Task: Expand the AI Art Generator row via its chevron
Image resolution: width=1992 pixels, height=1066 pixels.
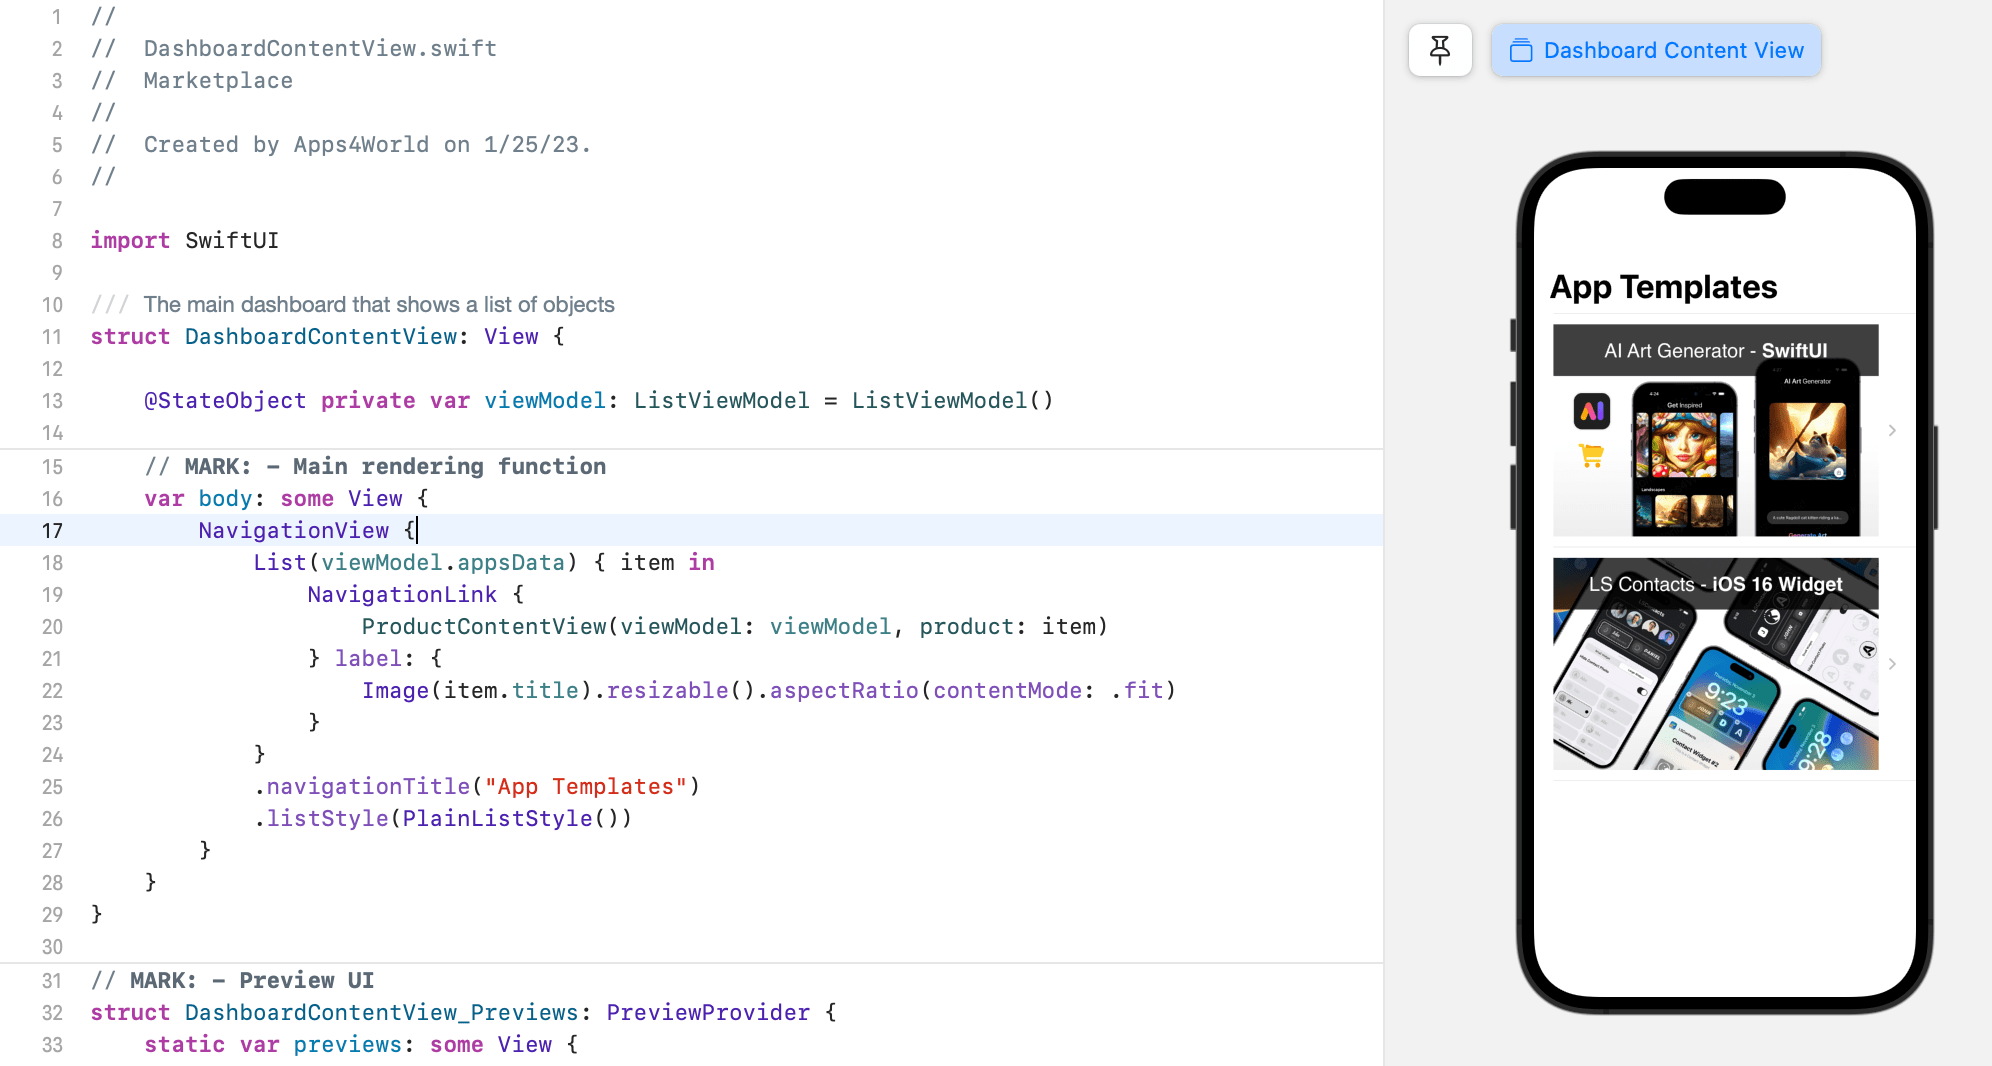Action: 1892,430
